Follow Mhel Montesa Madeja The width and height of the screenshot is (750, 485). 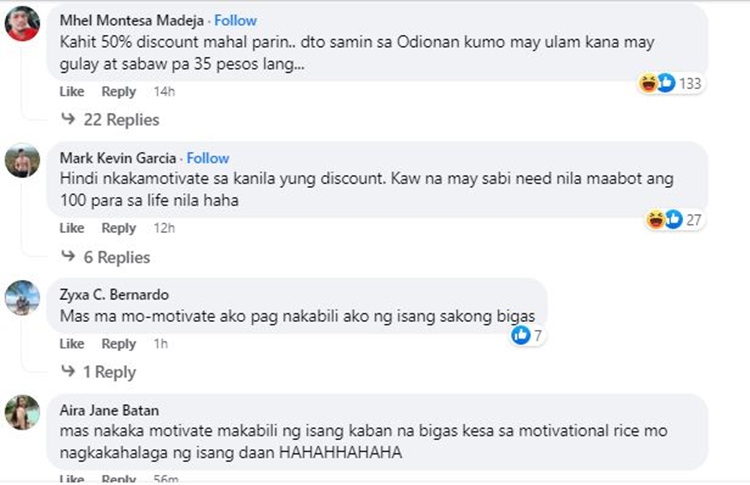click(235, 20)
